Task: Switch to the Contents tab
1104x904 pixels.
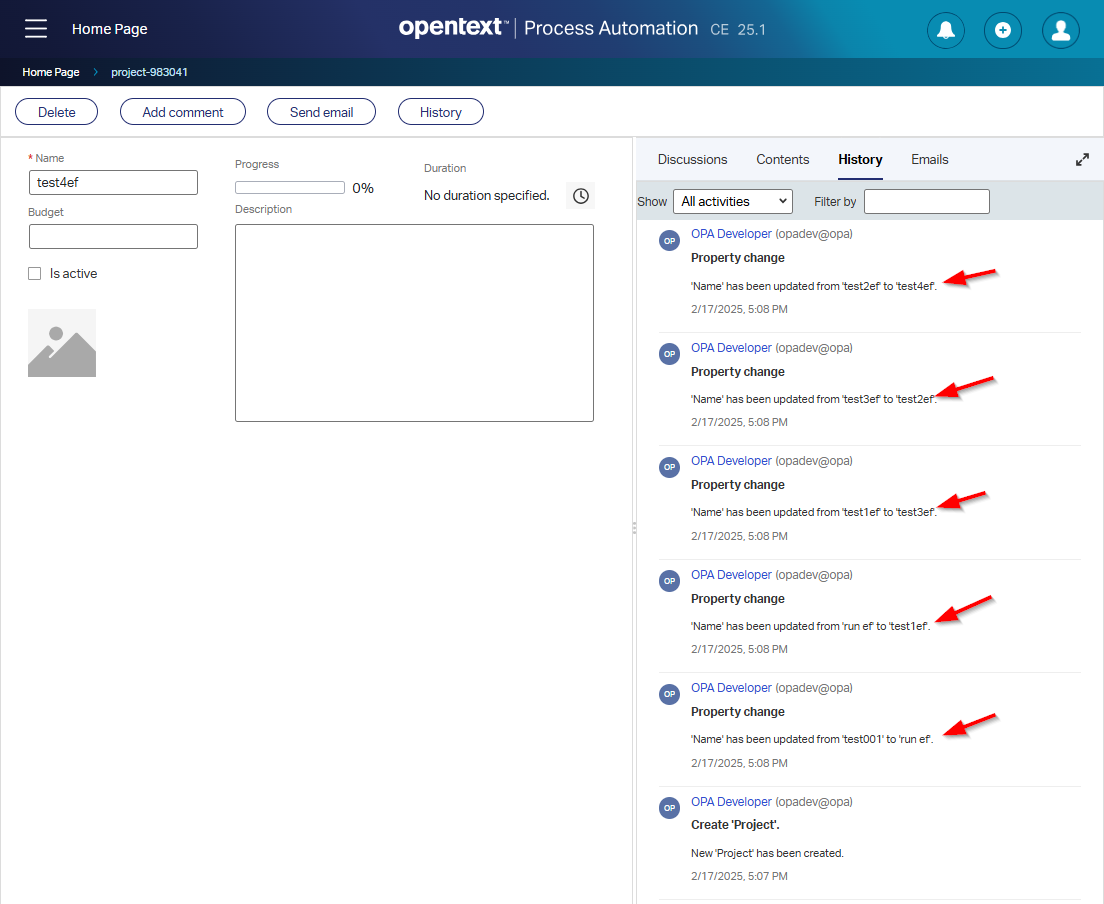Action: pos(782,159)
